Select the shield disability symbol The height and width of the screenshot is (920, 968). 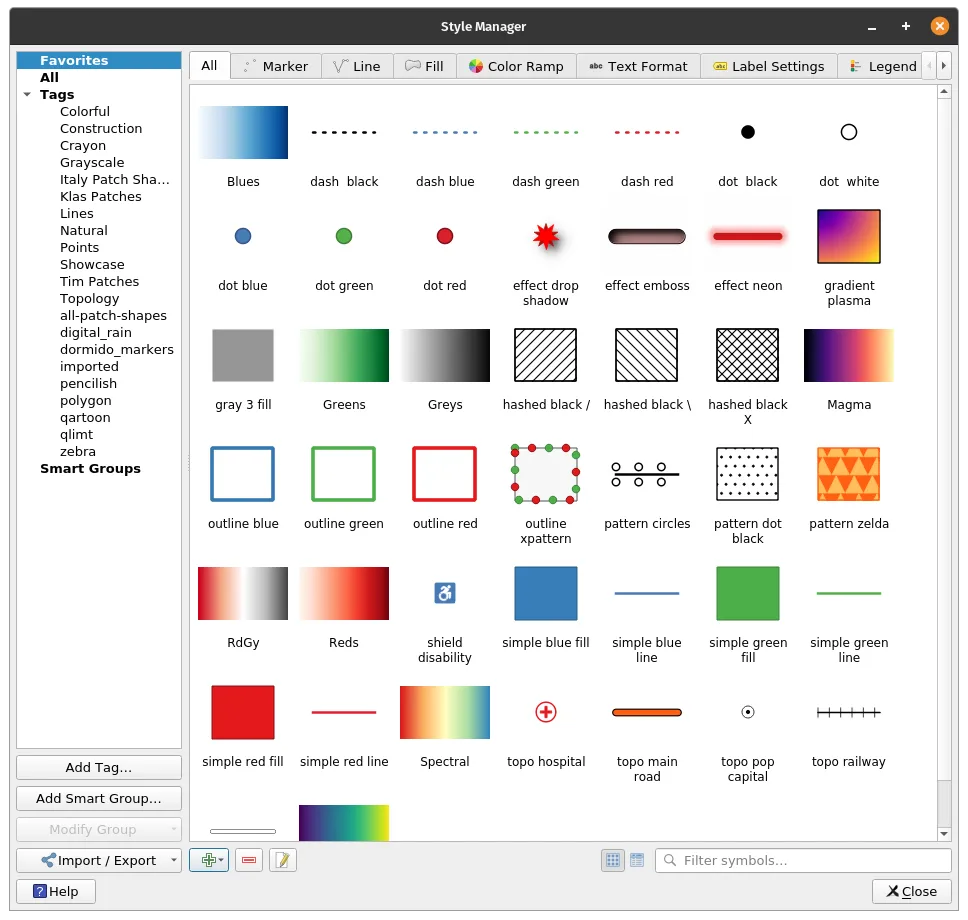click(445, 594)
